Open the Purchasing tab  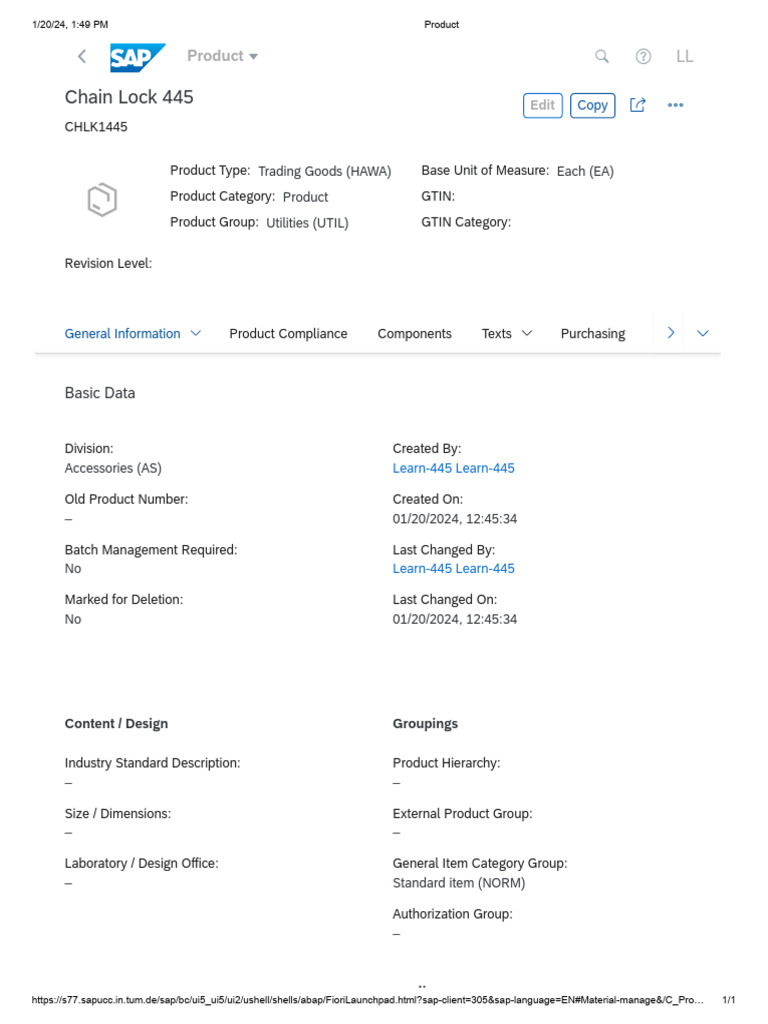tap(592, 334)
